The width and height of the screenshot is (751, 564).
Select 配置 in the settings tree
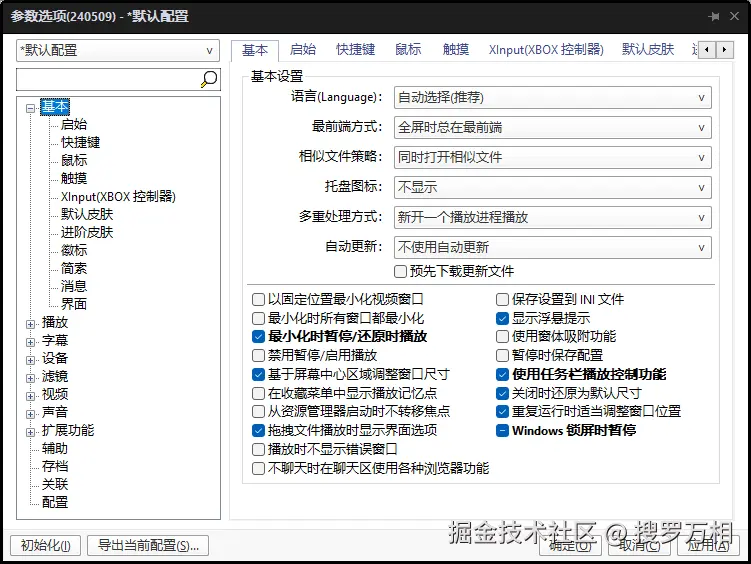(55, 503)
